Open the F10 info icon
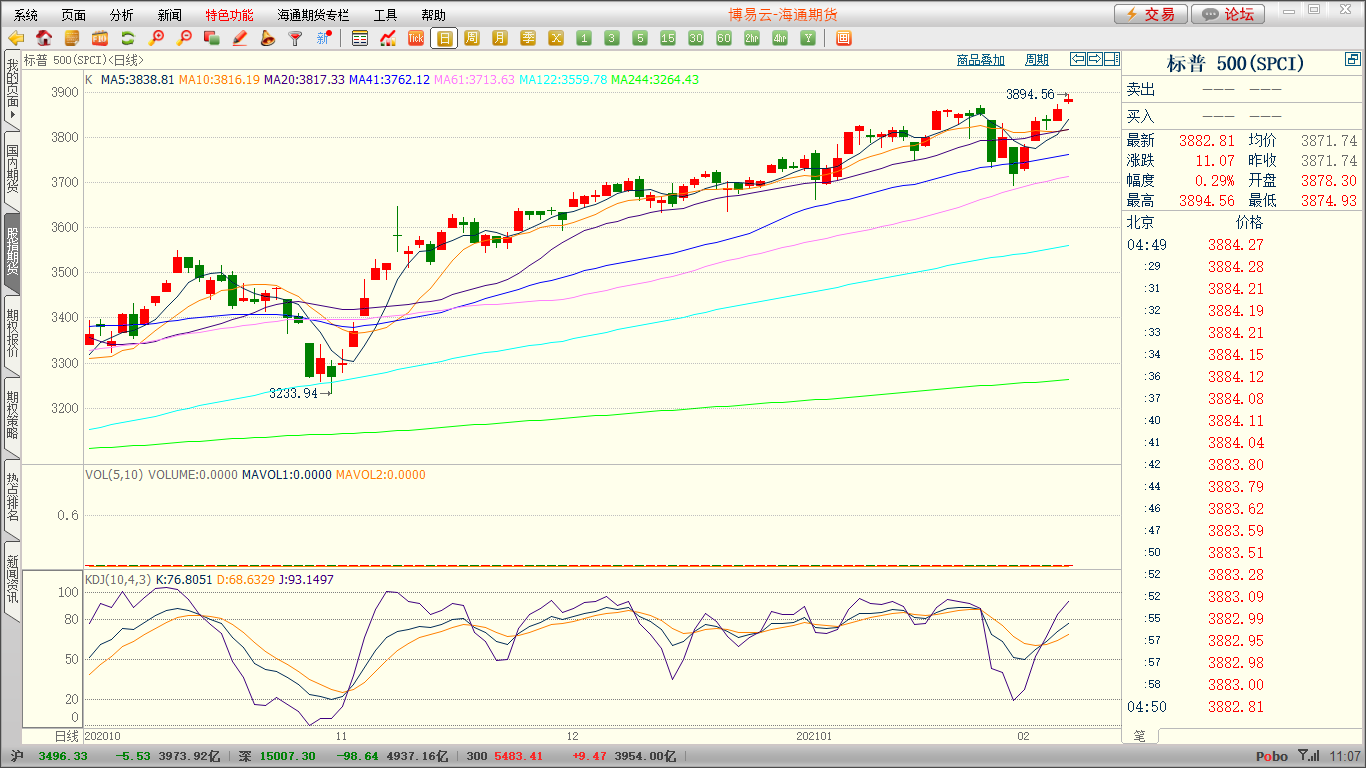1366x768 pixels. [x=100, y=38]
